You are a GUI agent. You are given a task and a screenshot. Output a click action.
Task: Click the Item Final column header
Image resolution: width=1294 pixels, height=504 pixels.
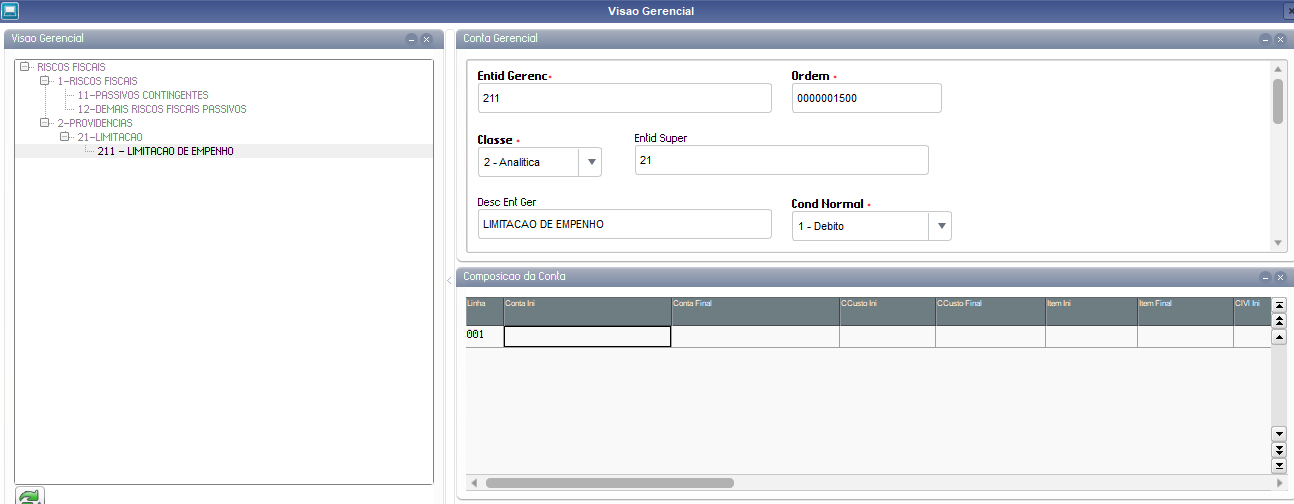coord(1185,311)
